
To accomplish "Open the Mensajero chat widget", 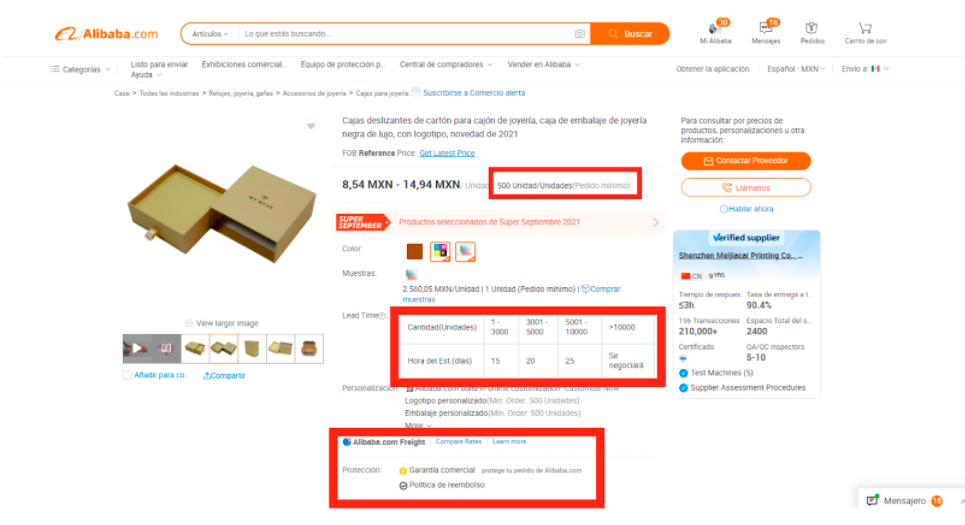I will 904,500.
